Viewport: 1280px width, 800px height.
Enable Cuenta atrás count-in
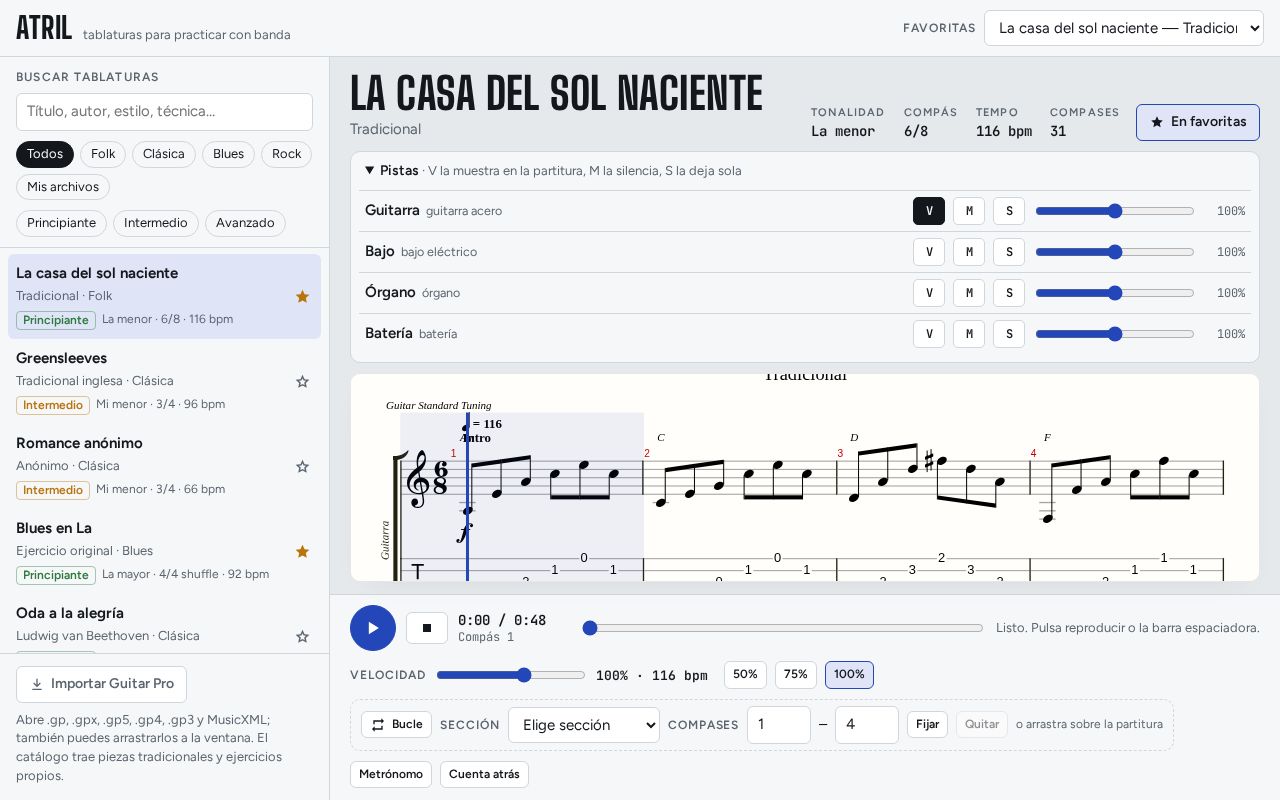[x=484, y=775]
